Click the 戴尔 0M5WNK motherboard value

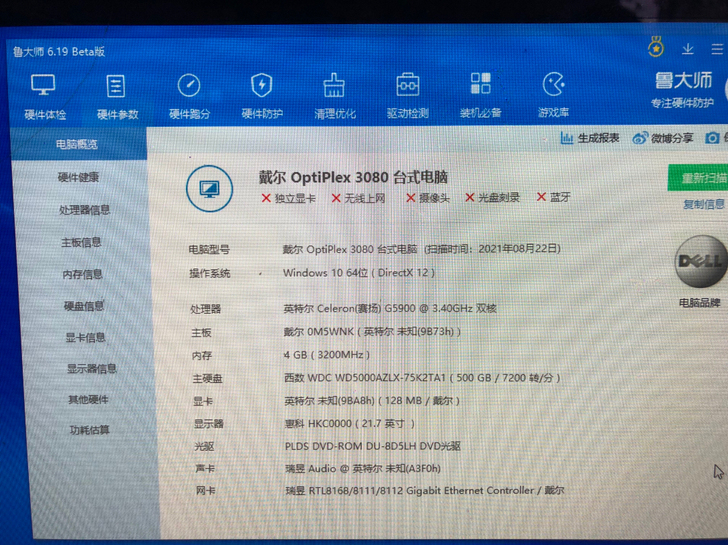[x=372, y=331]
